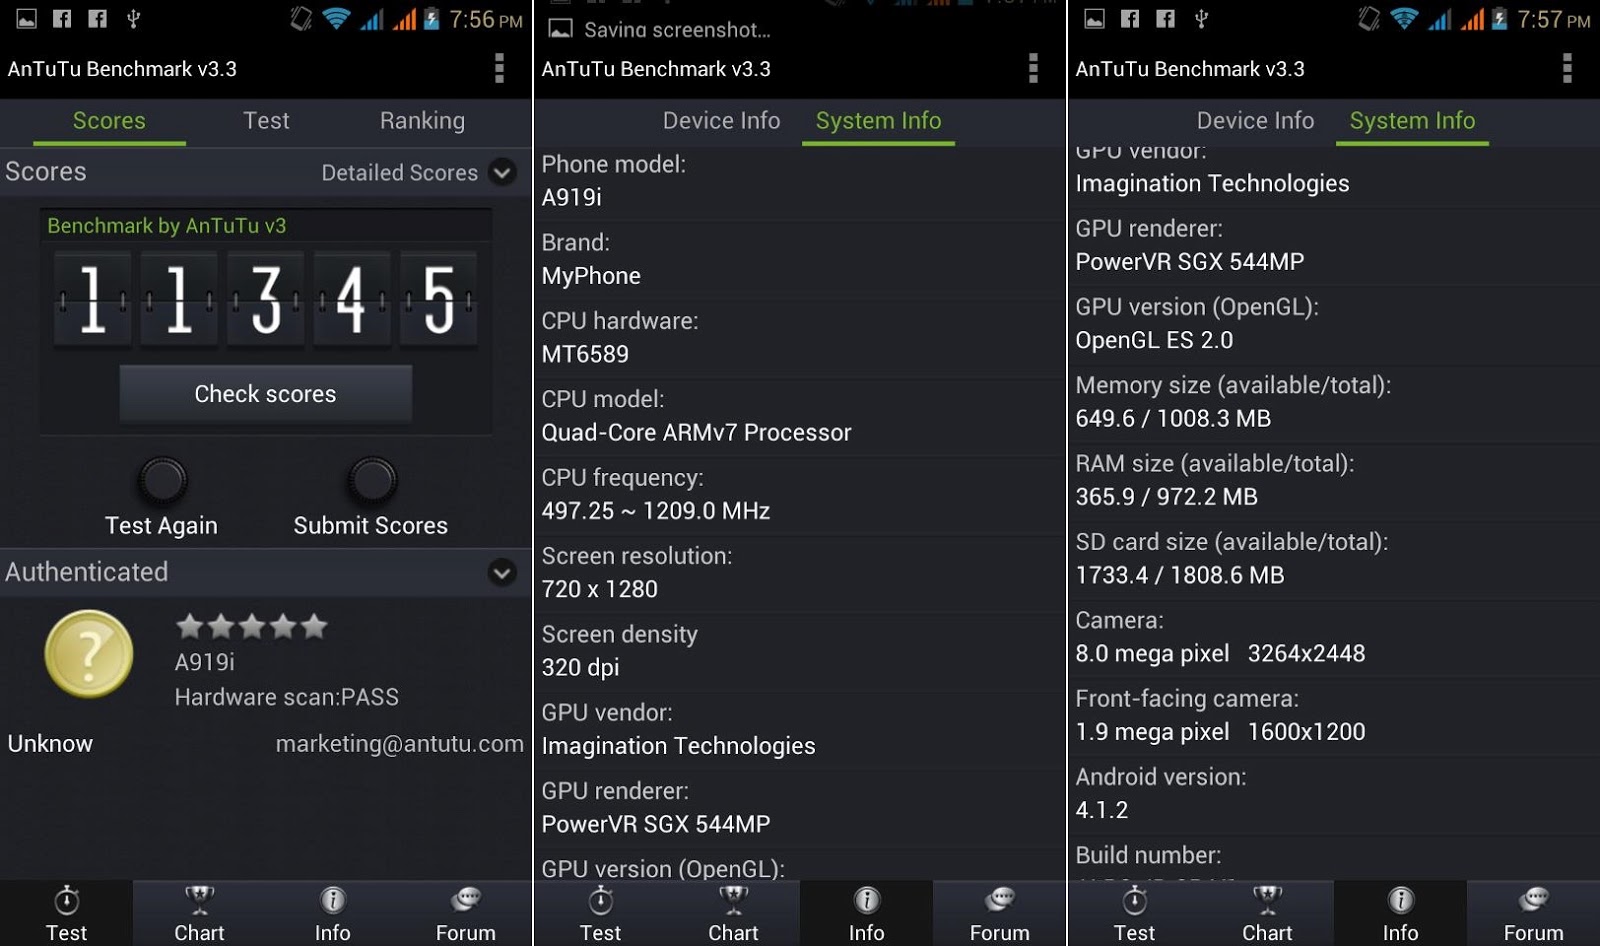
Task: Tap the picture notification icon on the 7:56 PM screen
Action: click(x=27, y=19)
